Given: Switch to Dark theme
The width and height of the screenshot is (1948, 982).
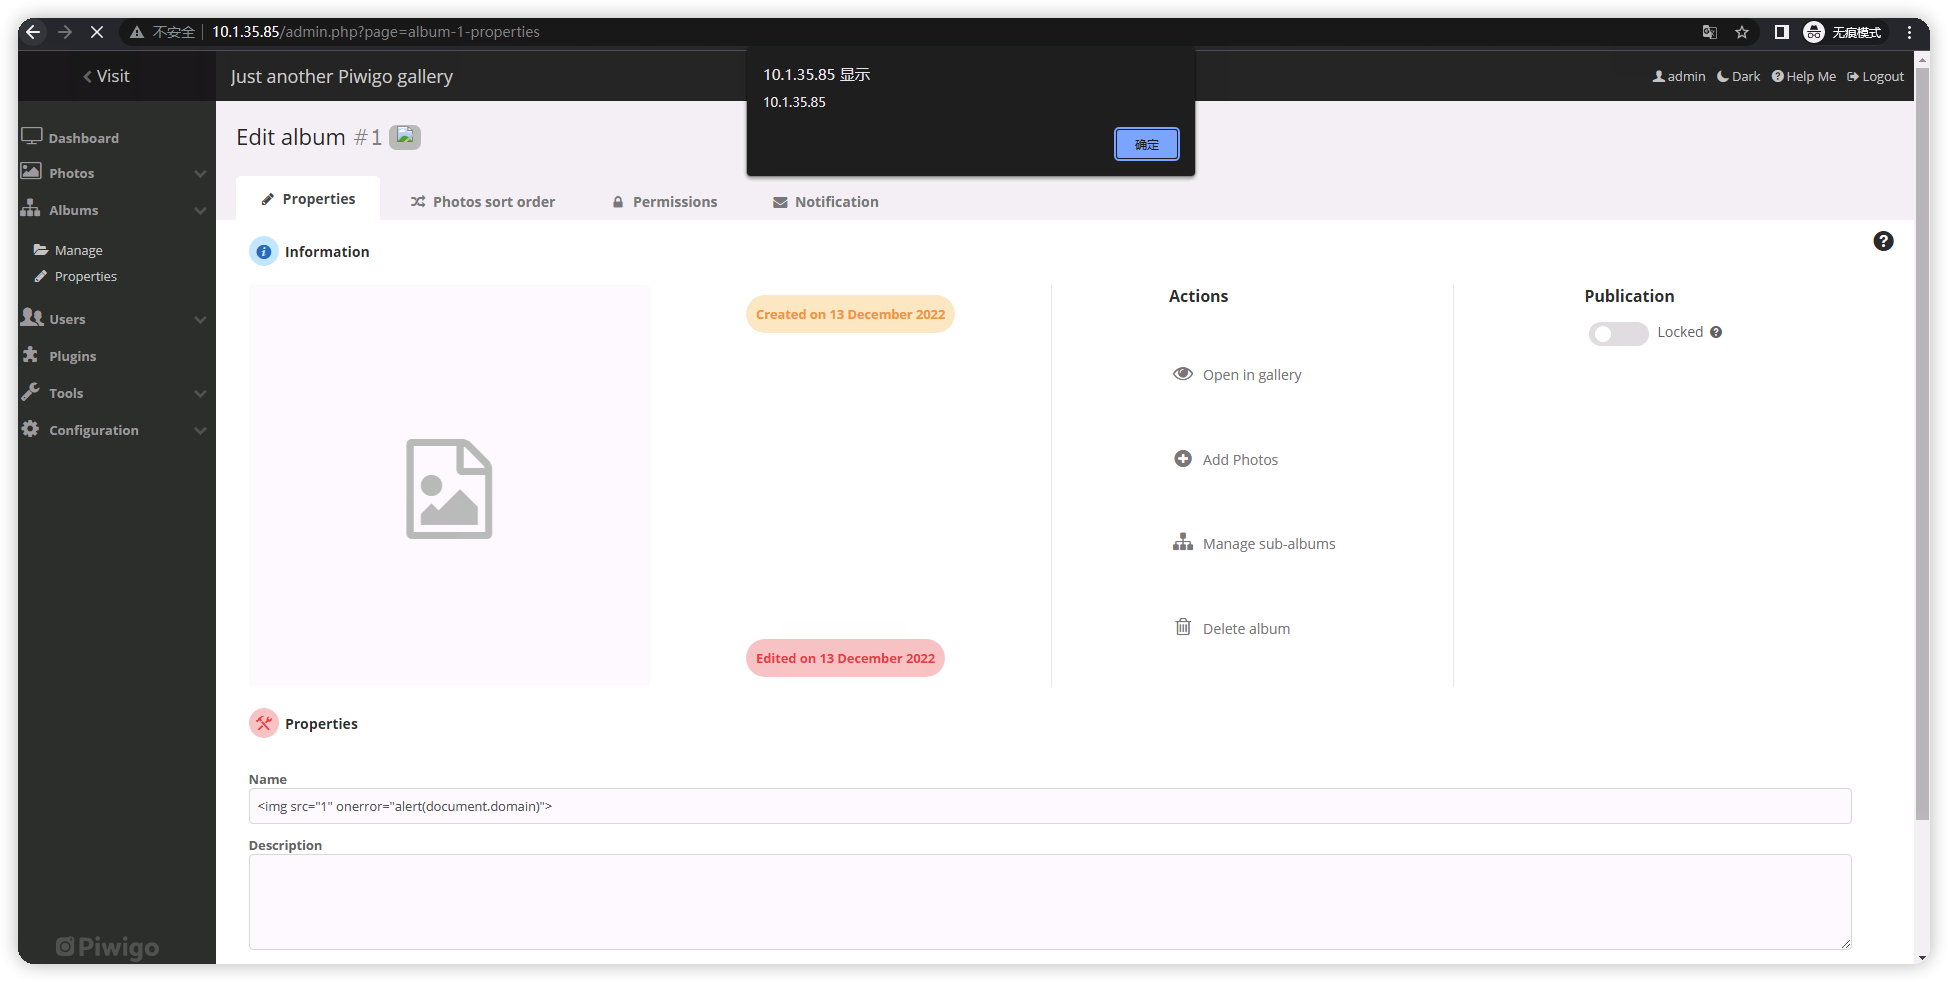Looking at the screenshot, I should tap(1739, 76).
